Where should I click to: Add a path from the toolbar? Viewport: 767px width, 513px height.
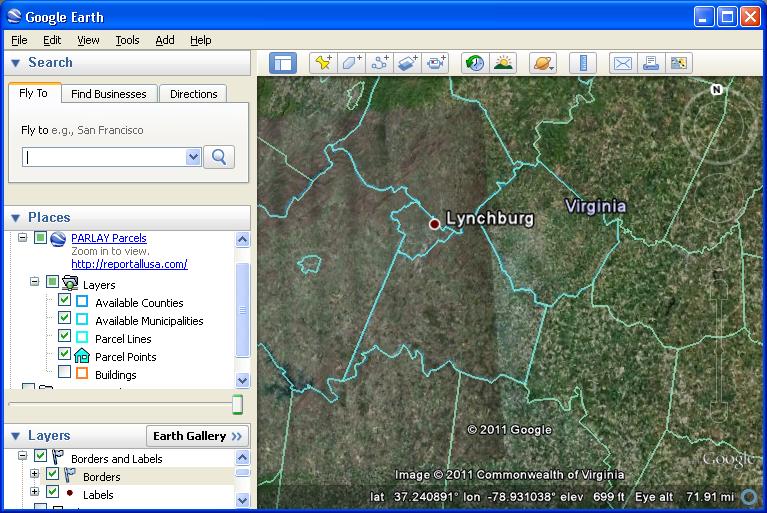tap(379, 63)
